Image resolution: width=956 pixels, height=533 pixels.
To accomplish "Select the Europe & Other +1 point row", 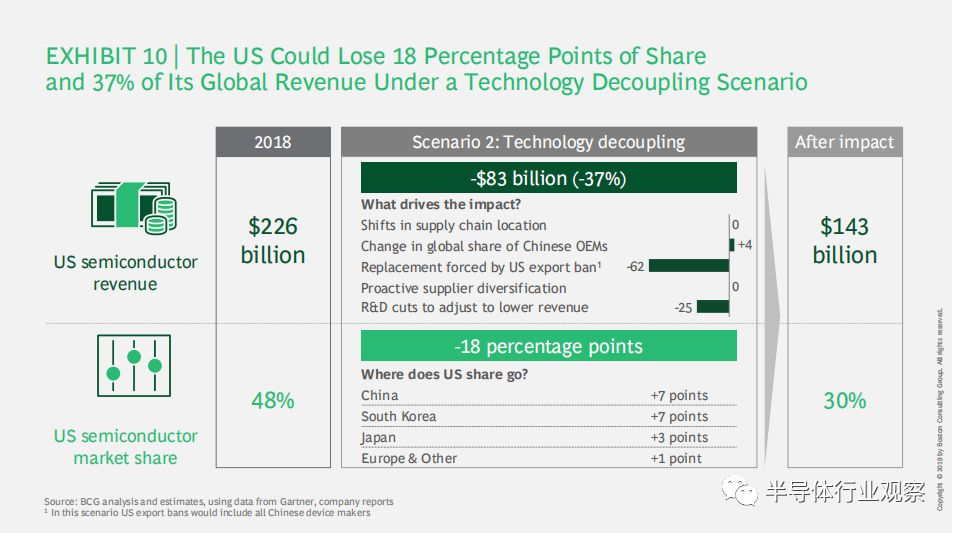I will pyautogui.click(x=549, y=458).
